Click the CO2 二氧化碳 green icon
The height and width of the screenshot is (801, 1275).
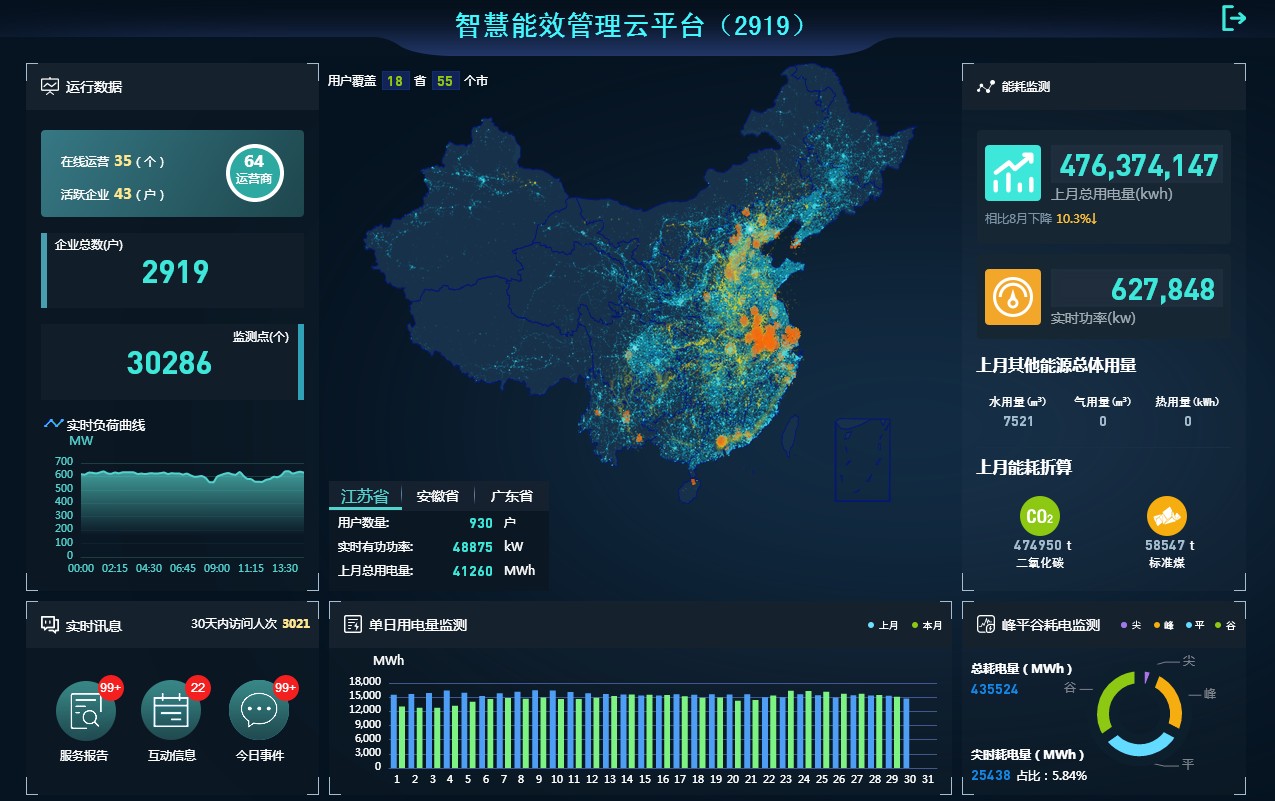click(x=1039, y=517)
